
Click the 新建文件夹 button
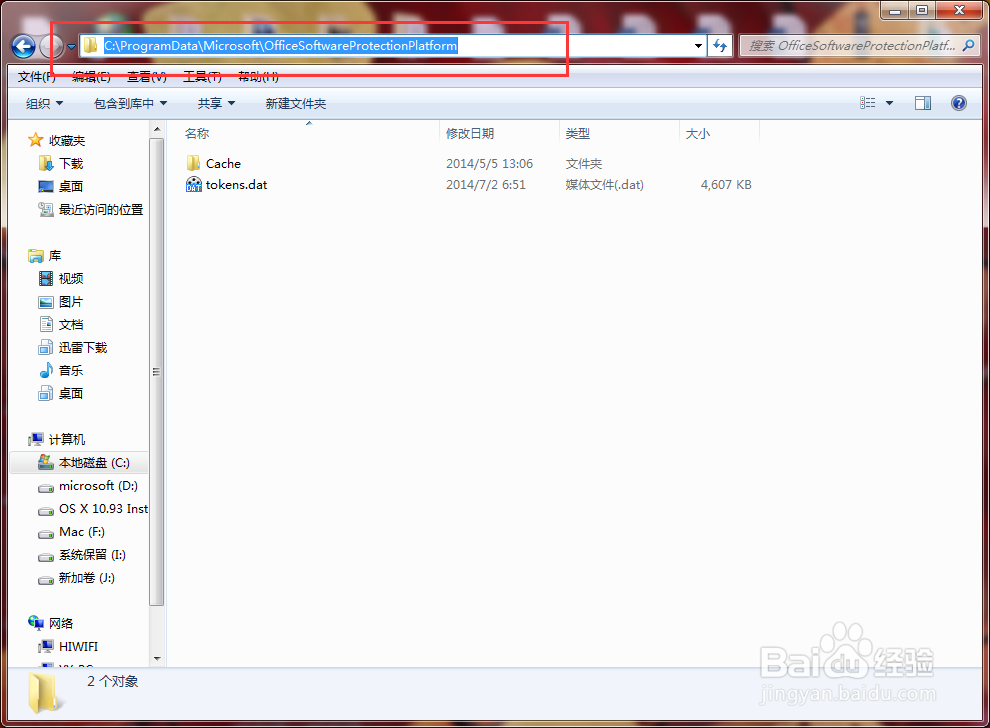click(295, 104)
